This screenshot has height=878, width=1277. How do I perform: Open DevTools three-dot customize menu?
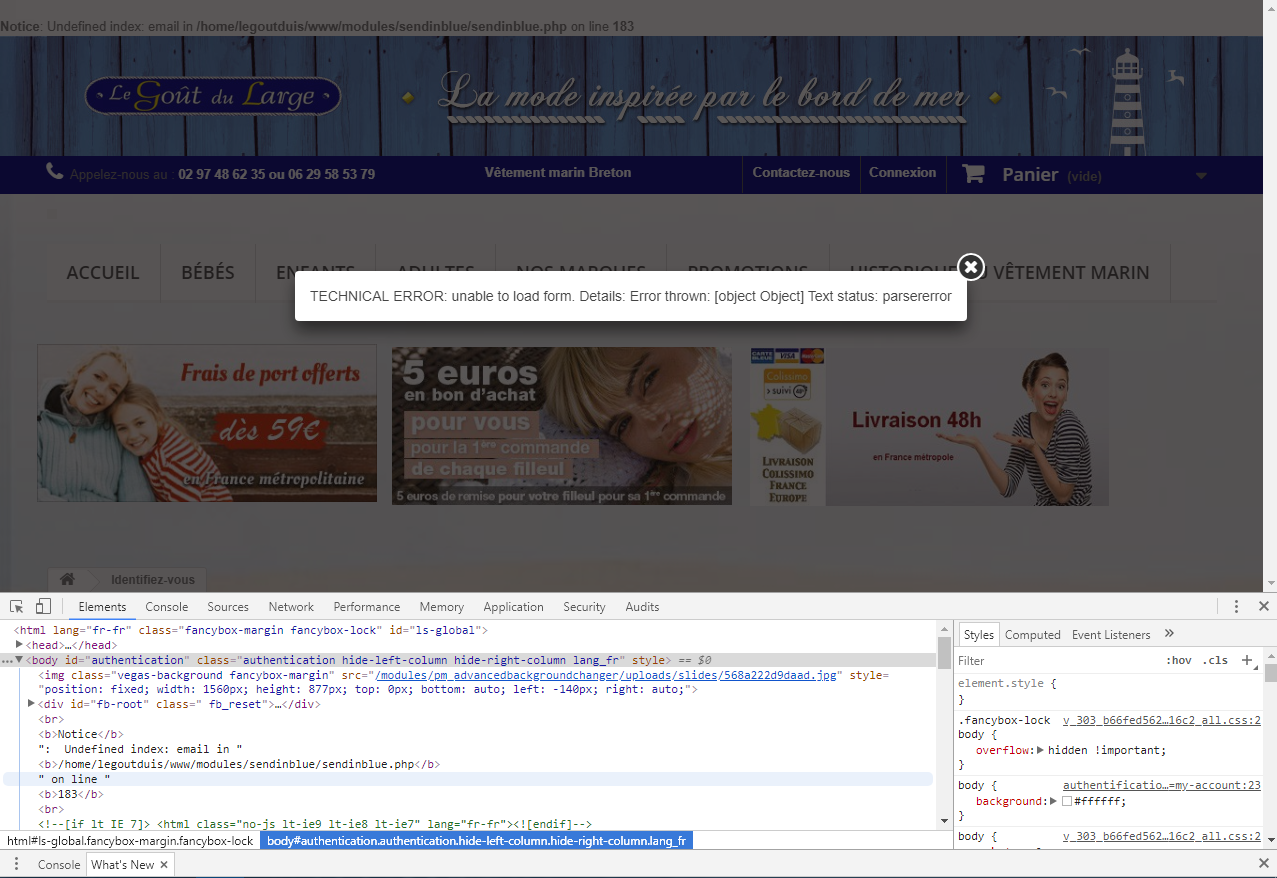tap(1236, 607)
